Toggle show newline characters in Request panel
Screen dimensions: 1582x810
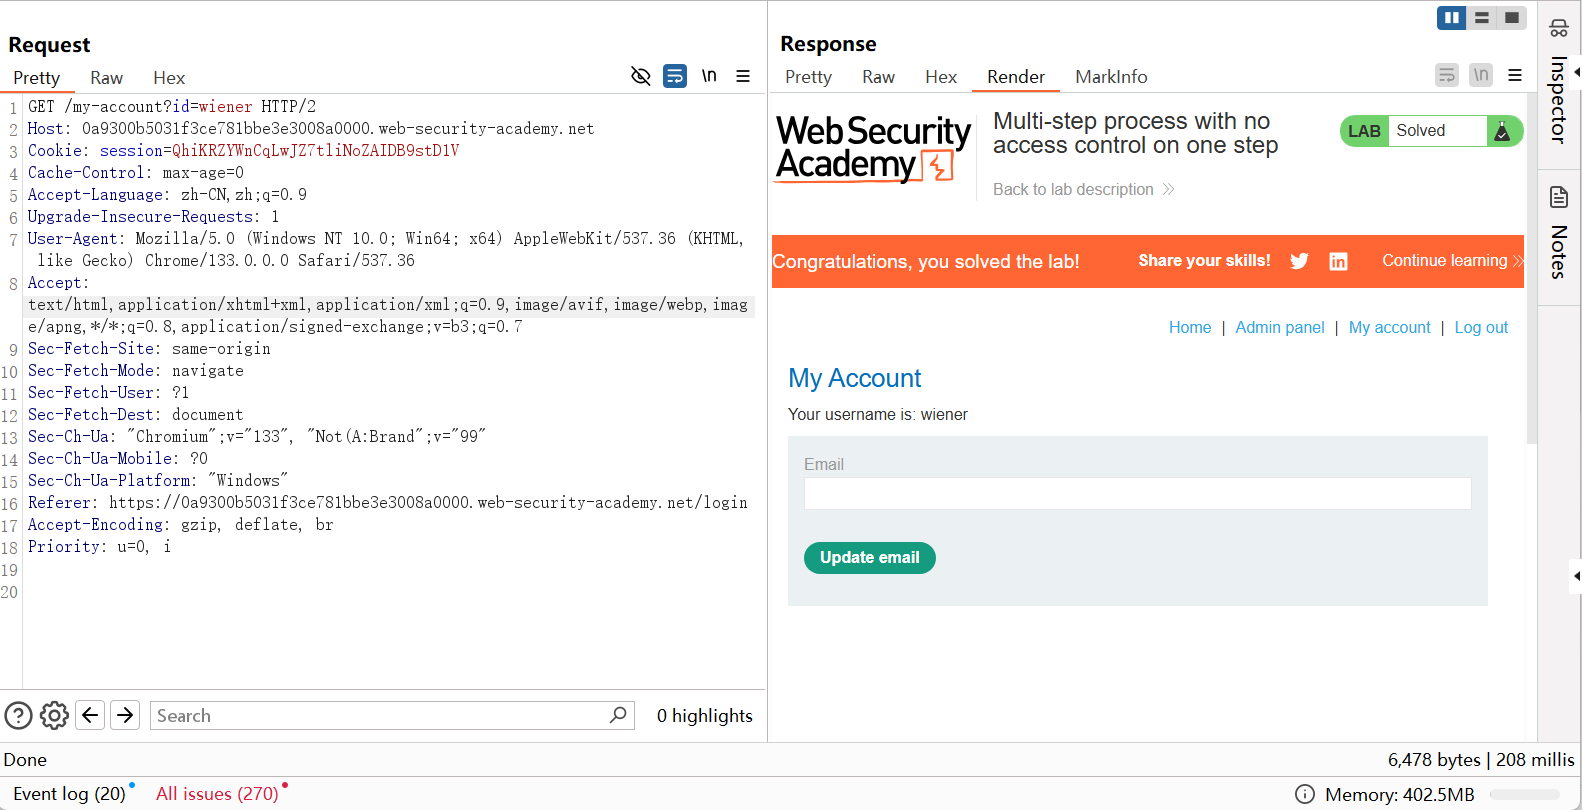[x=709, y=76]
